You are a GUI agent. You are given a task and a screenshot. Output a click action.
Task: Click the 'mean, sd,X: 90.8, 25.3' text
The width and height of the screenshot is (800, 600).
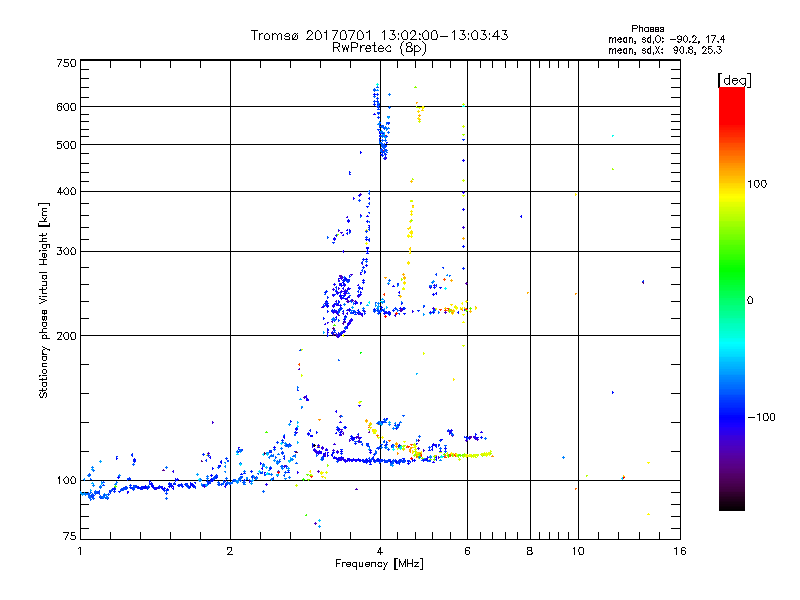(665, 50)
